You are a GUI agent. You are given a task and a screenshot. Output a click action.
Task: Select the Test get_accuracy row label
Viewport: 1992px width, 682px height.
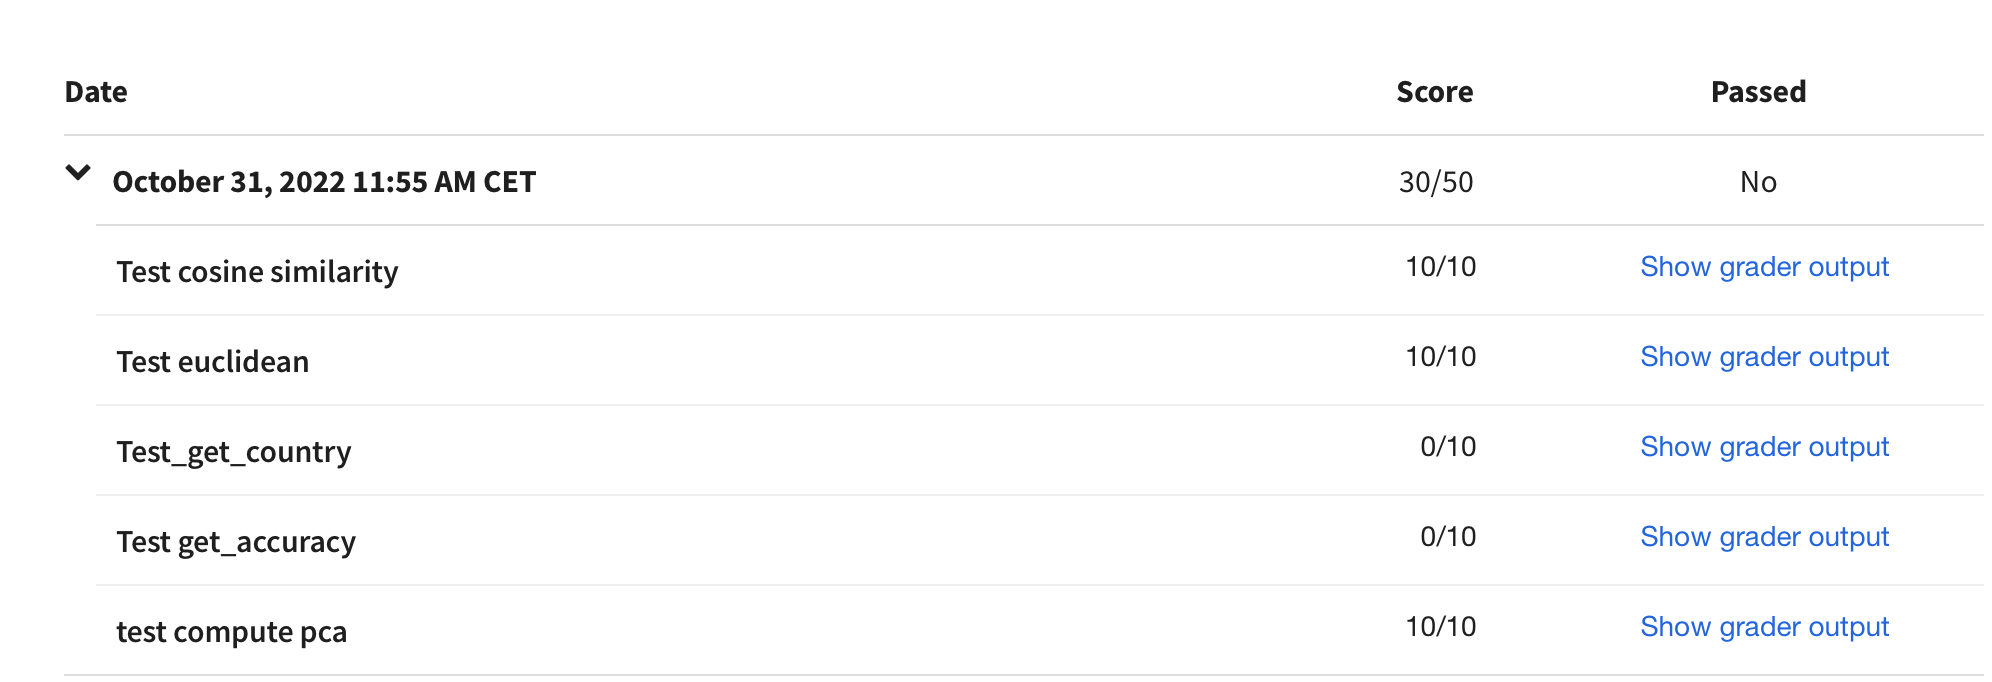236,542
